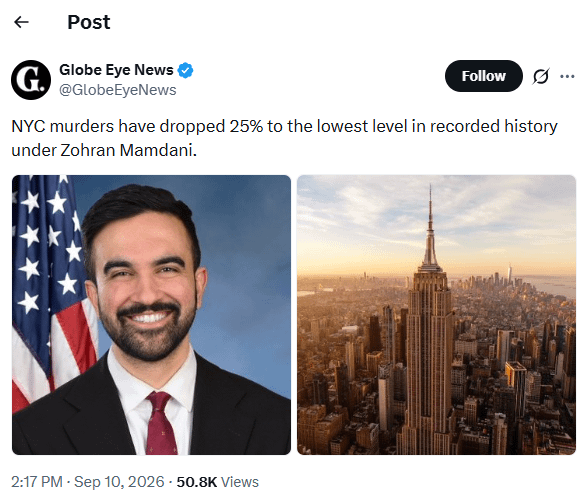This screenshot has height=496, width=579.
Task: Click the Post header title
Action: 89,22
